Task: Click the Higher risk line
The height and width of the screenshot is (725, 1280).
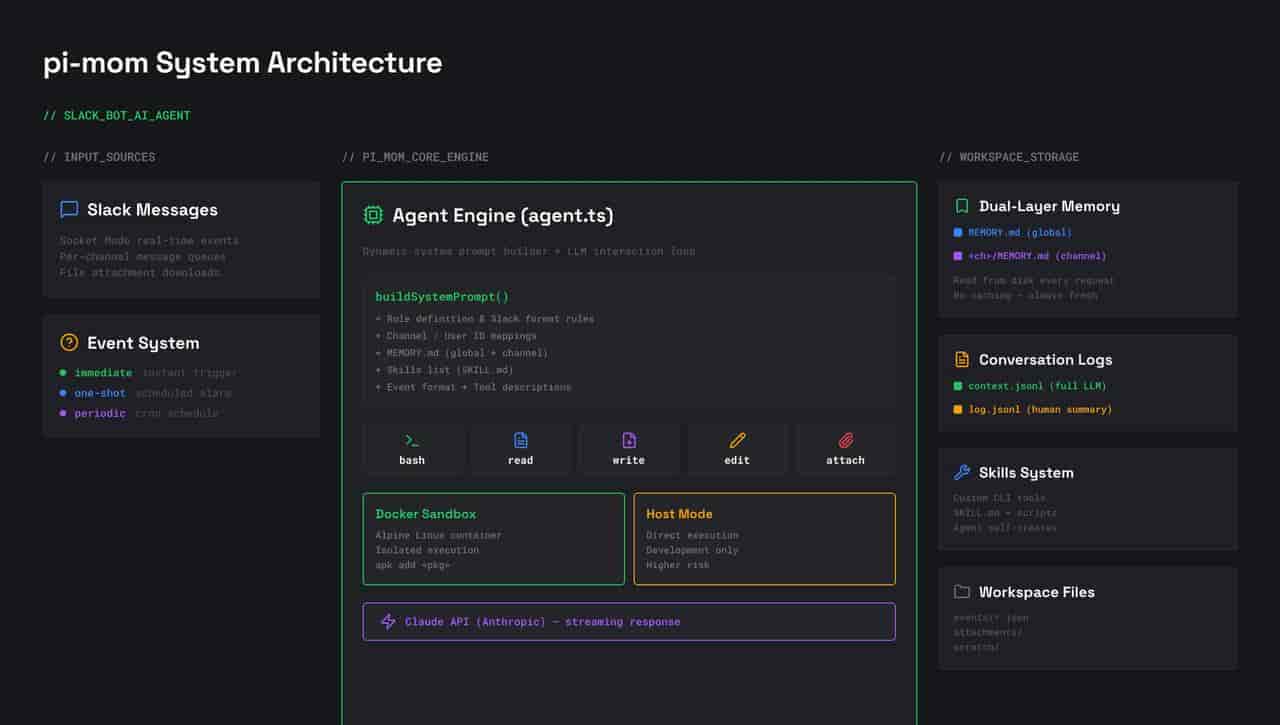Action: 678,565
